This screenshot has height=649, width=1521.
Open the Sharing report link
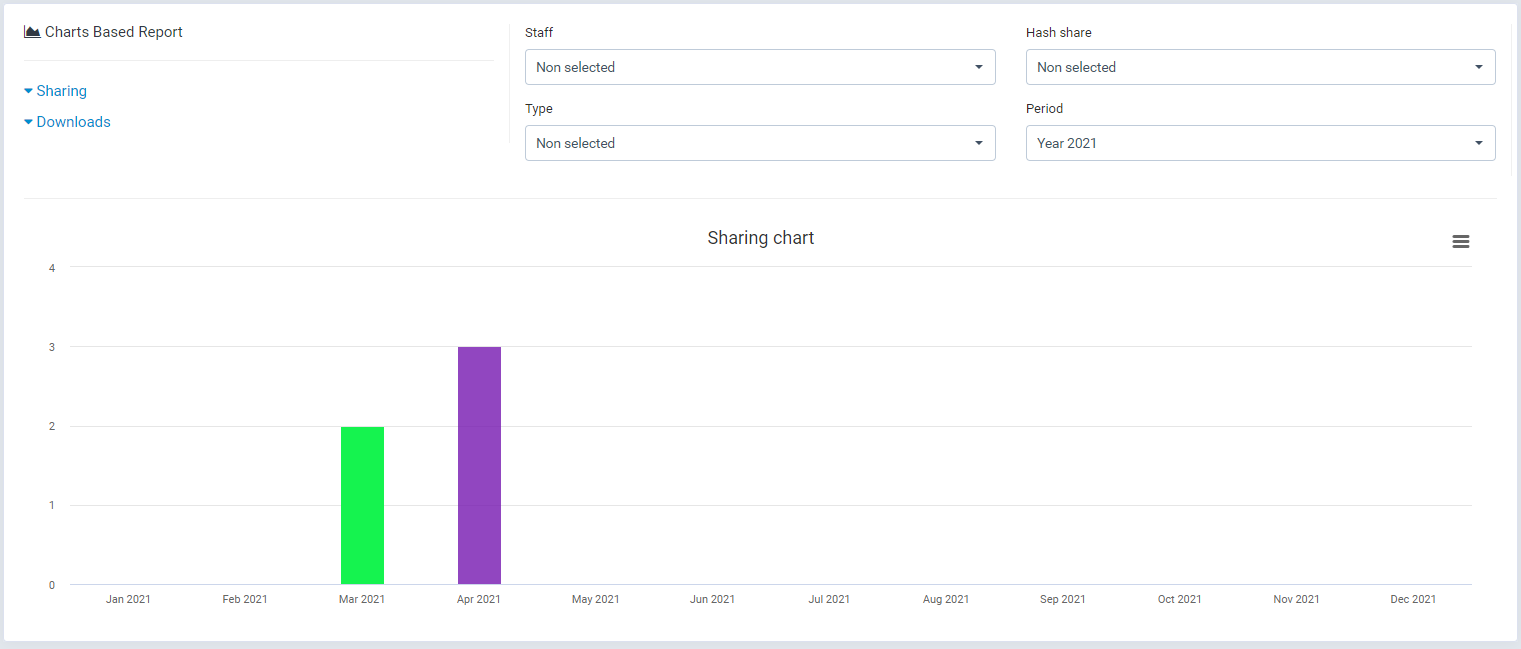62,91
